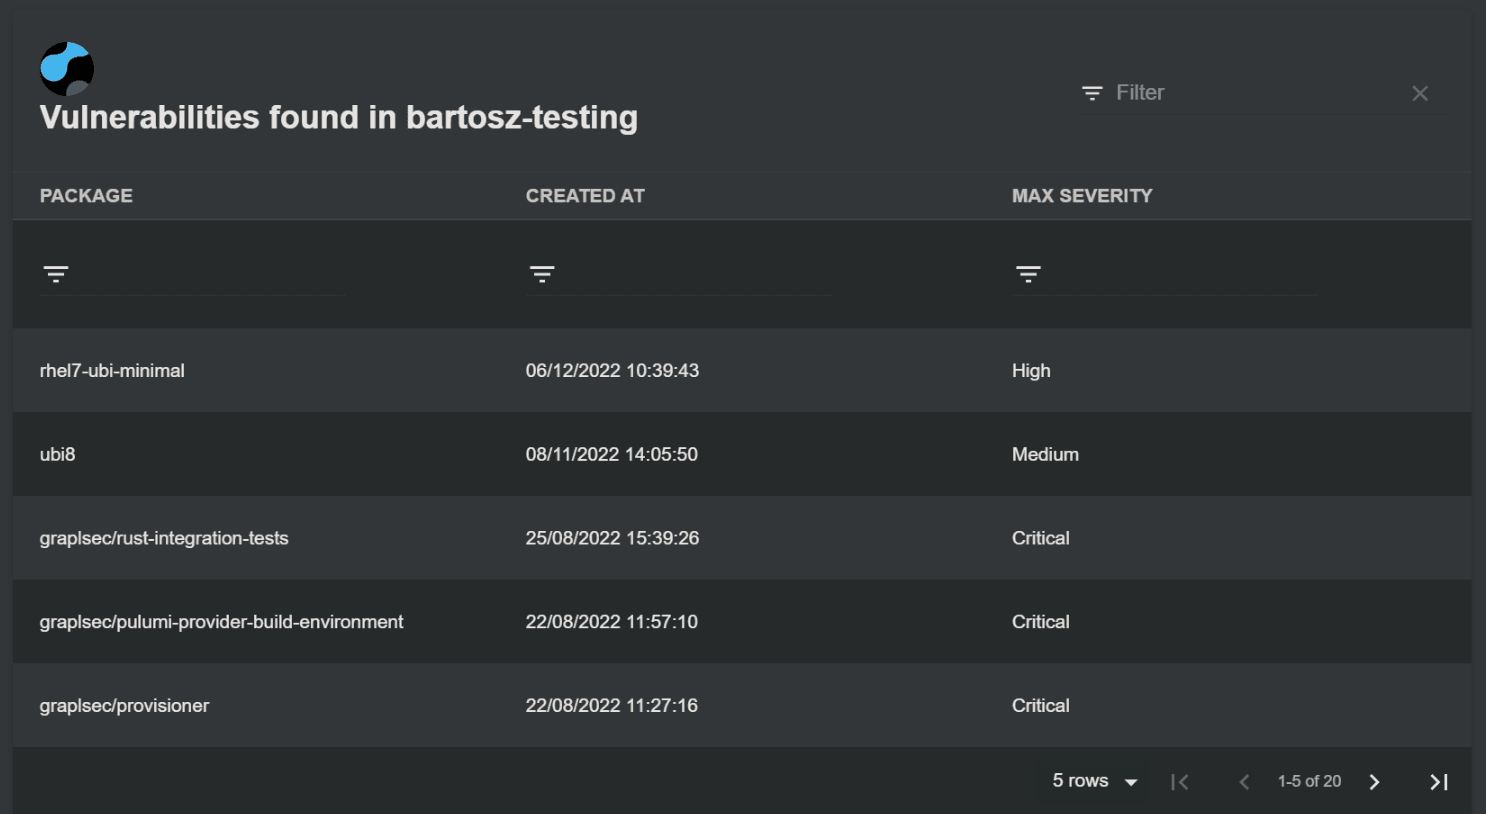
Task: Select the rhel7-ubi-minimal row
Action: 400,370
